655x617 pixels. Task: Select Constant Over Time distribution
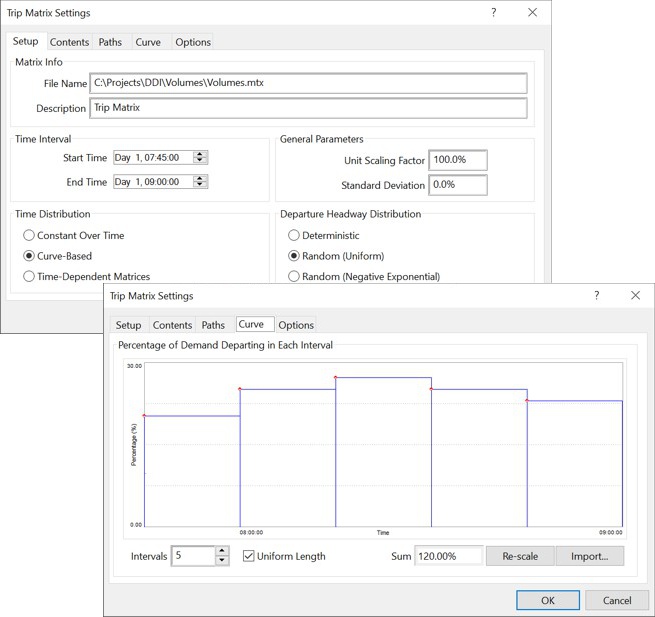29,235
